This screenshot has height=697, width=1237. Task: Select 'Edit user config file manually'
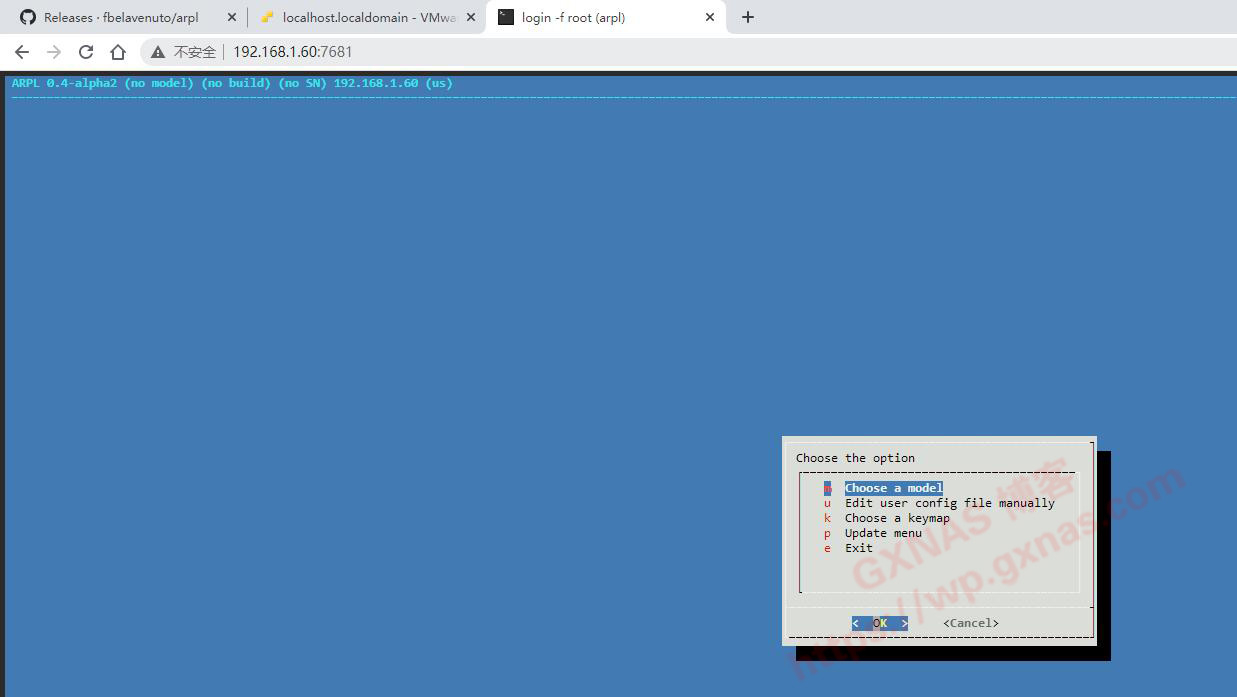coord(949,503)
